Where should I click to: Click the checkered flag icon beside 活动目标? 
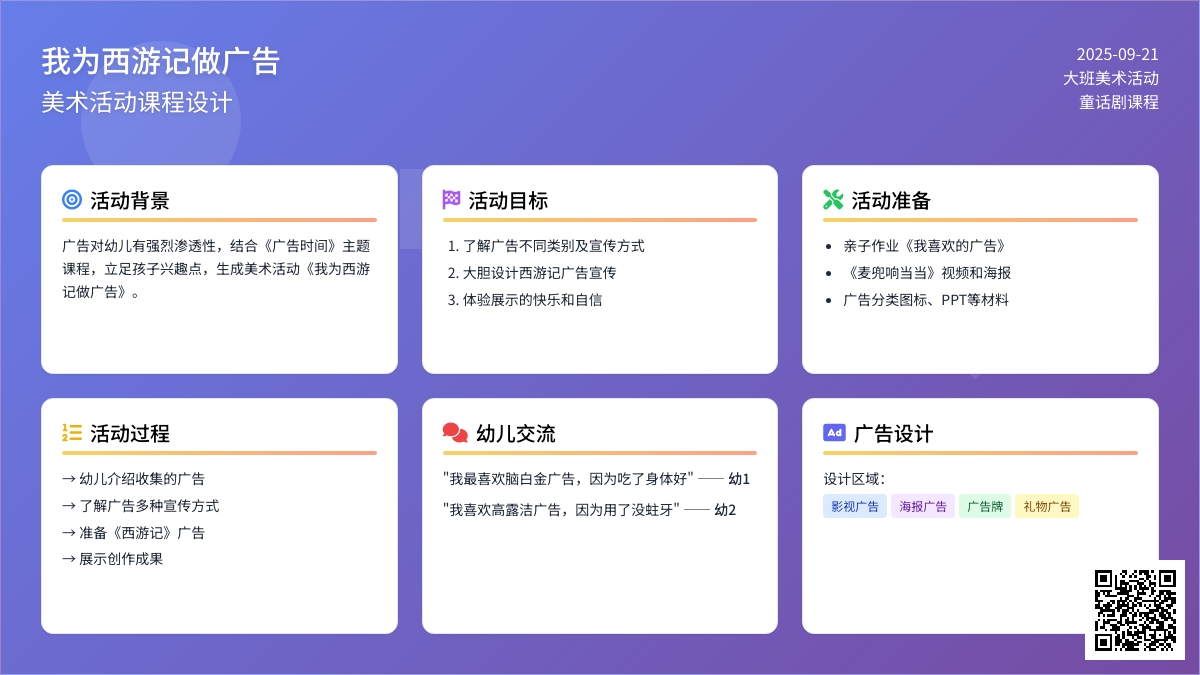point(452,200)
